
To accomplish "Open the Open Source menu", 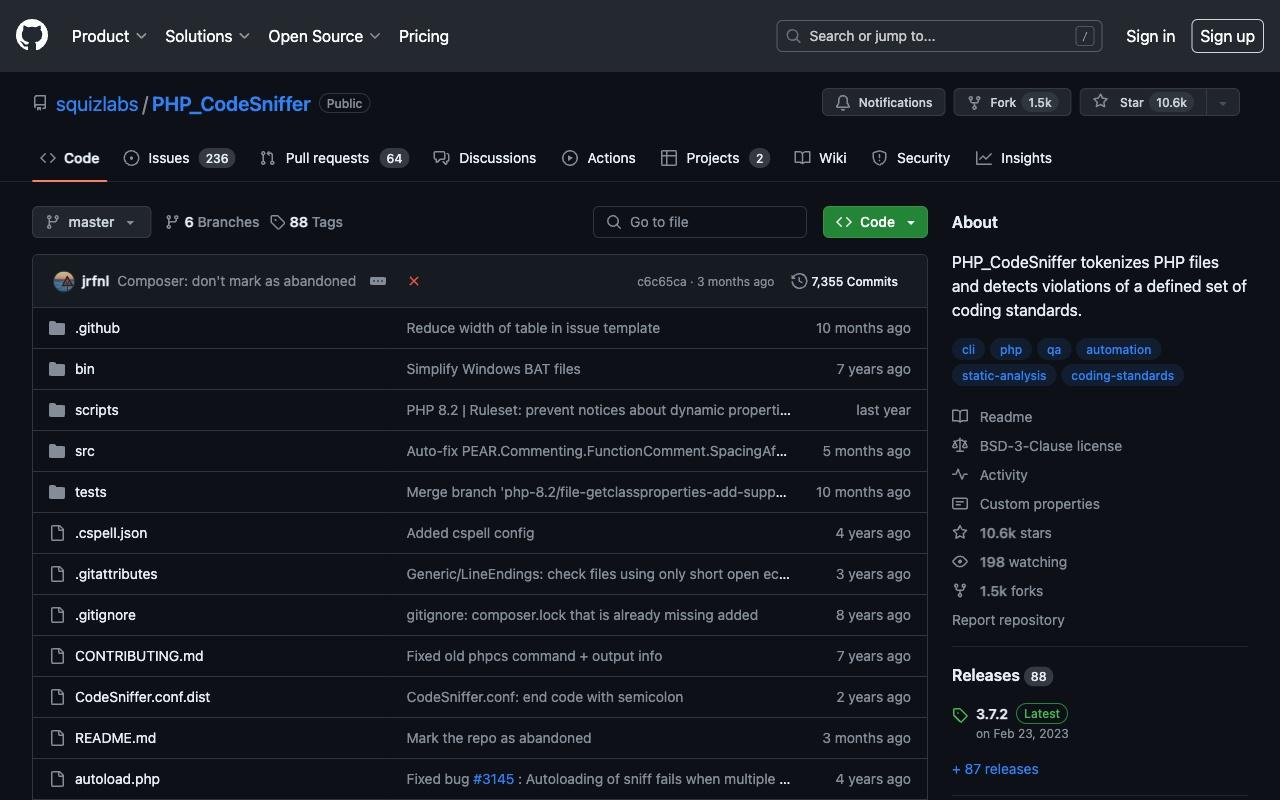I will [324, 36].
